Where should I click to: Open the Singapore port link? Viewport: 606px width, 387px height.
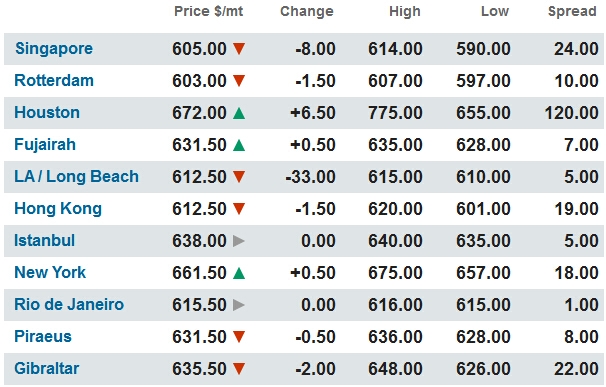[54, 49]
